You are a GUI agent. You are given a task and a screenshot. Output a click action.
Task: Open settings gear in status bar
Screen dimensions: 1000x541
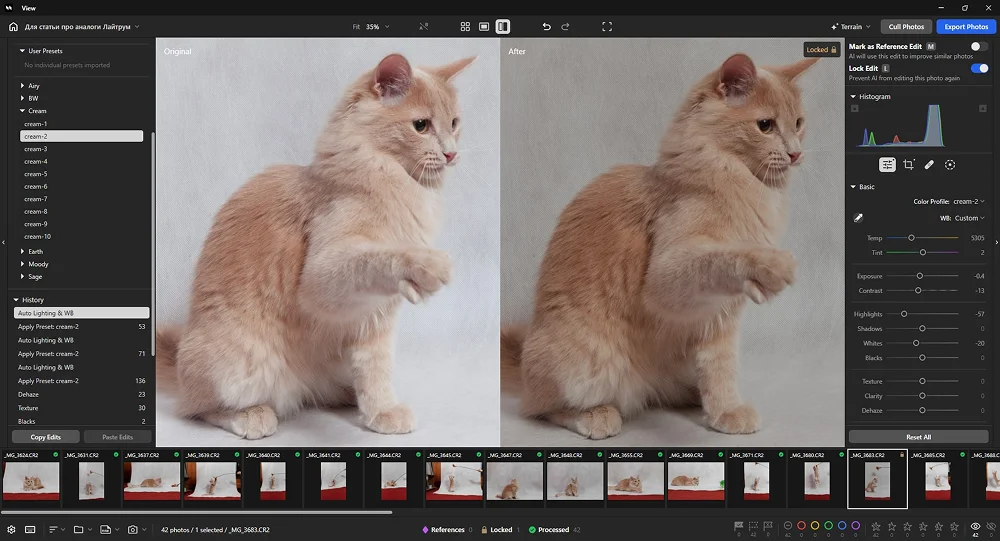11,529
